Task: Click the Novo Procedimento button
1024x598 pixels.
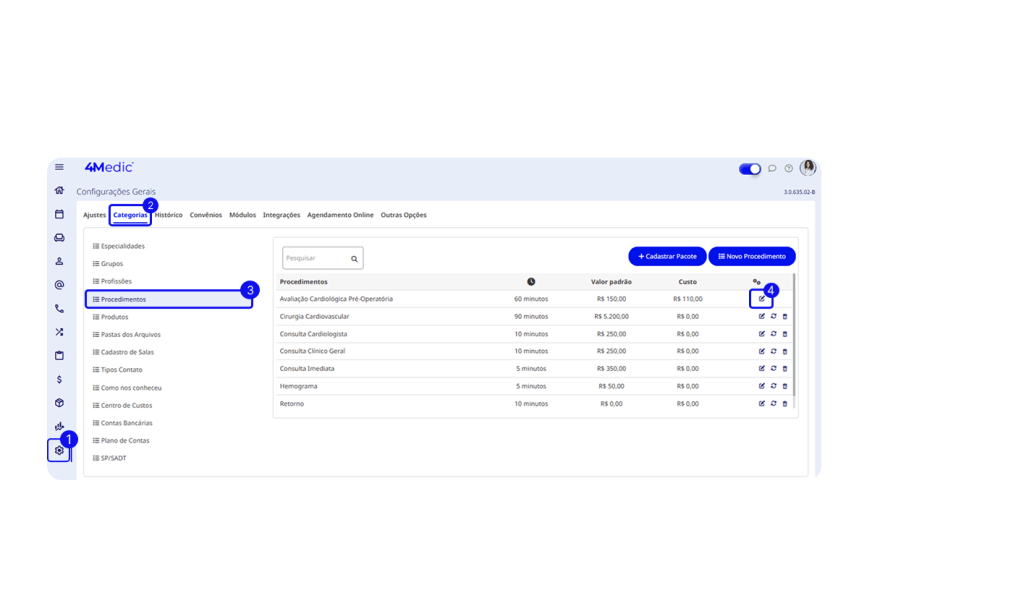Action: coord(752,257)
